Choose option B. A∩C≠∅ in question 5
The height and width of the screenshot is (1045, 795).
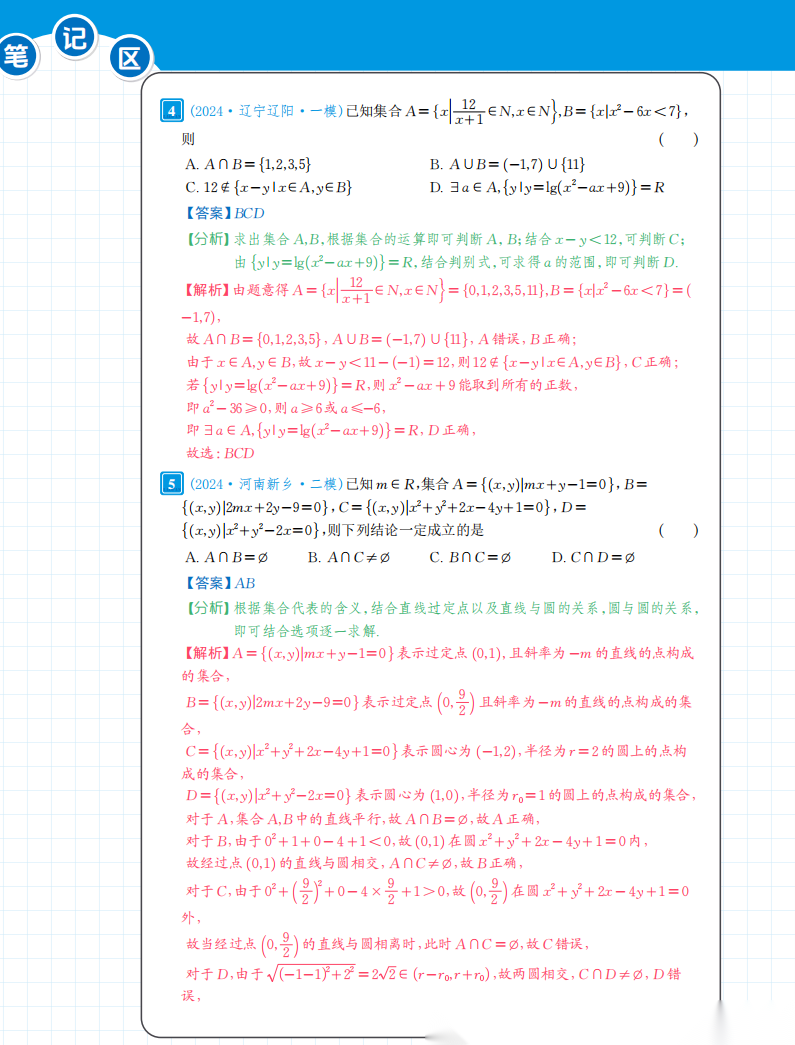click(x=349, y=557)
